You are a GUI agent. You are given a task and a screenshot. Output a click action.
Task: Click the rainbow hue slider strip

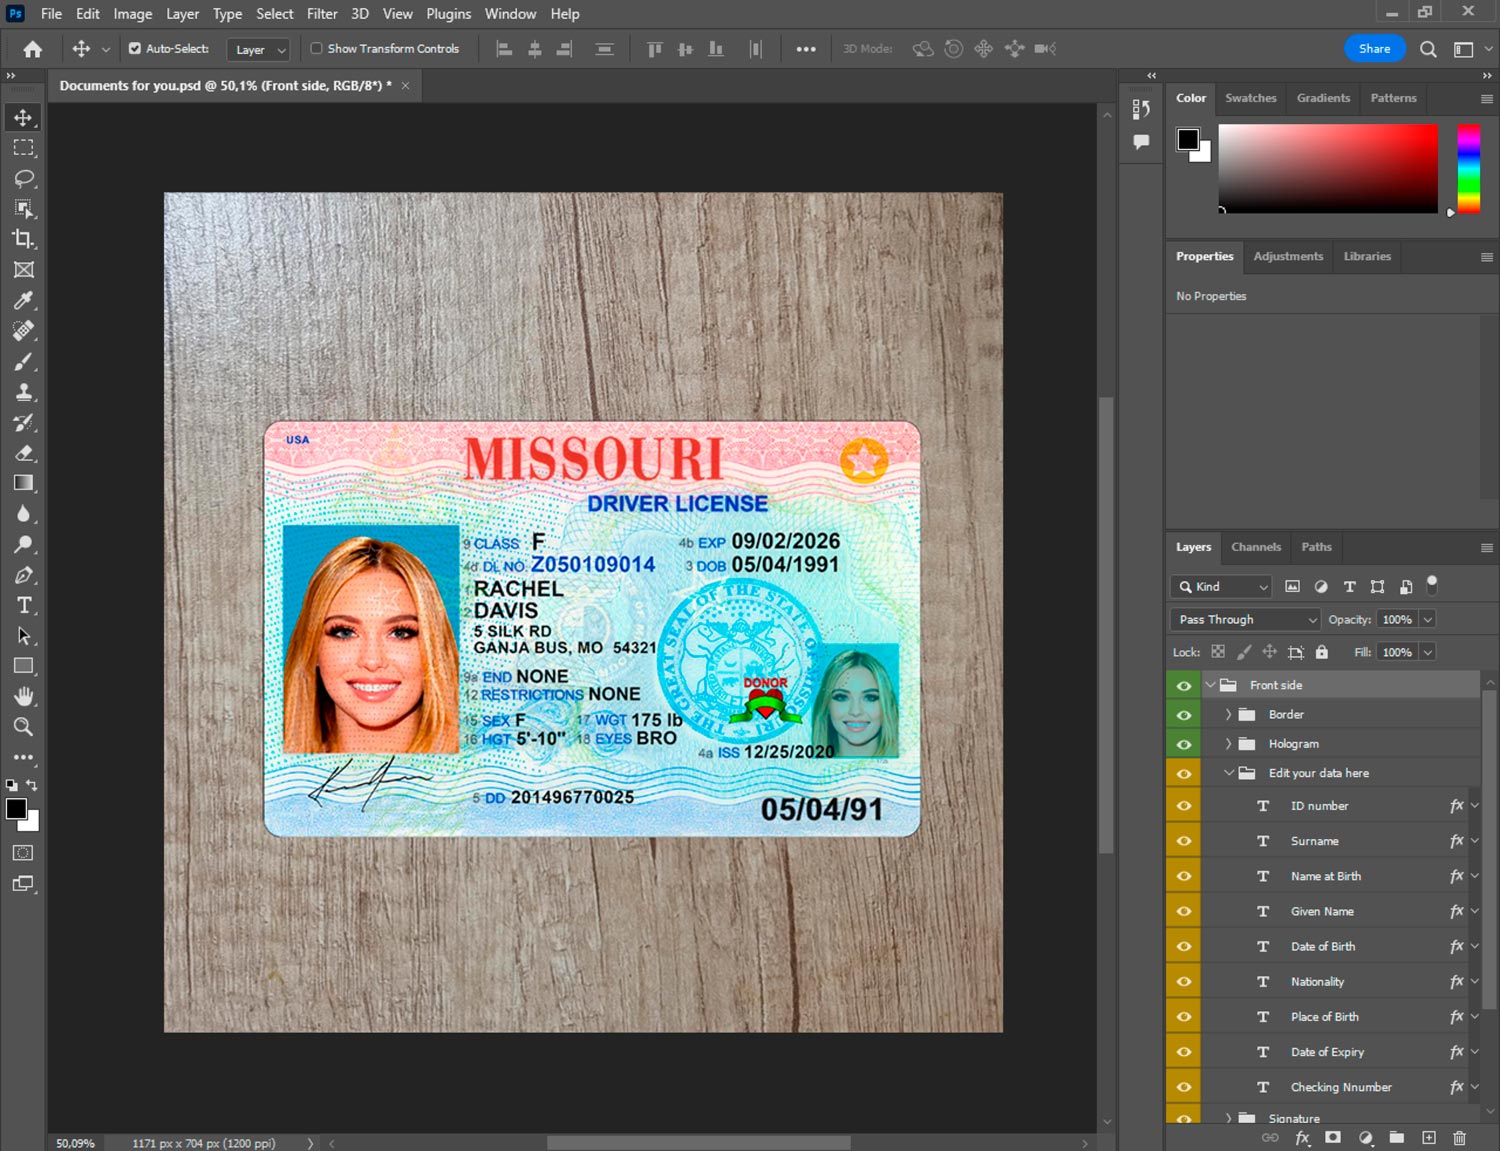1467,168
